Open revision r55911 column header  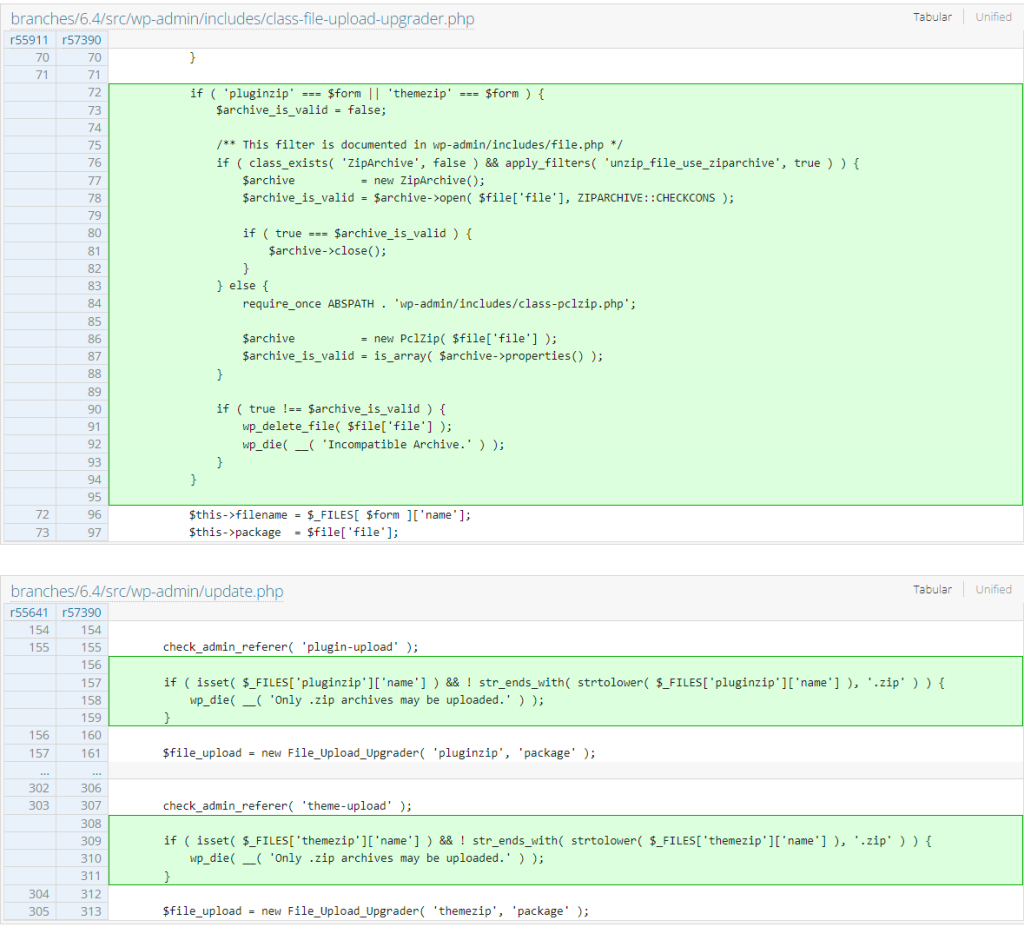(28, 40)
